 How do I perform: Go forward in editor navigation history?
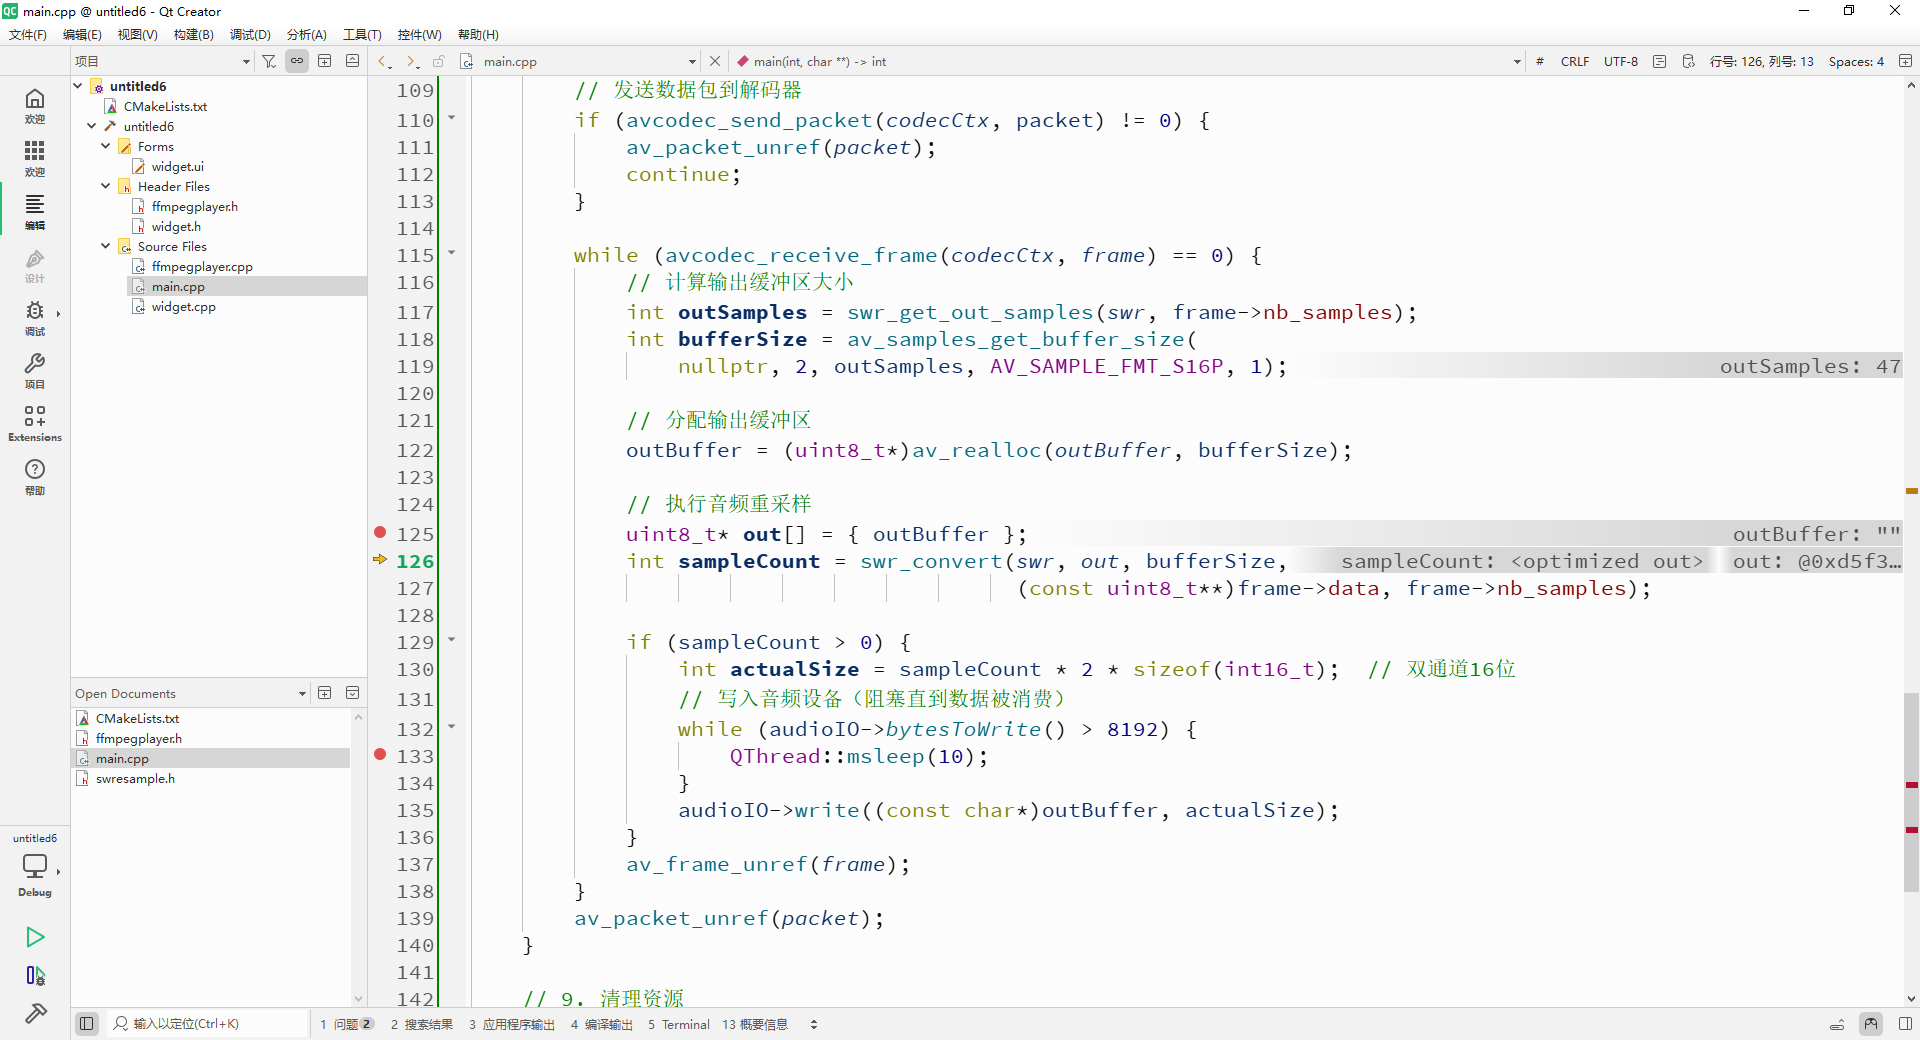coord(411,61)
